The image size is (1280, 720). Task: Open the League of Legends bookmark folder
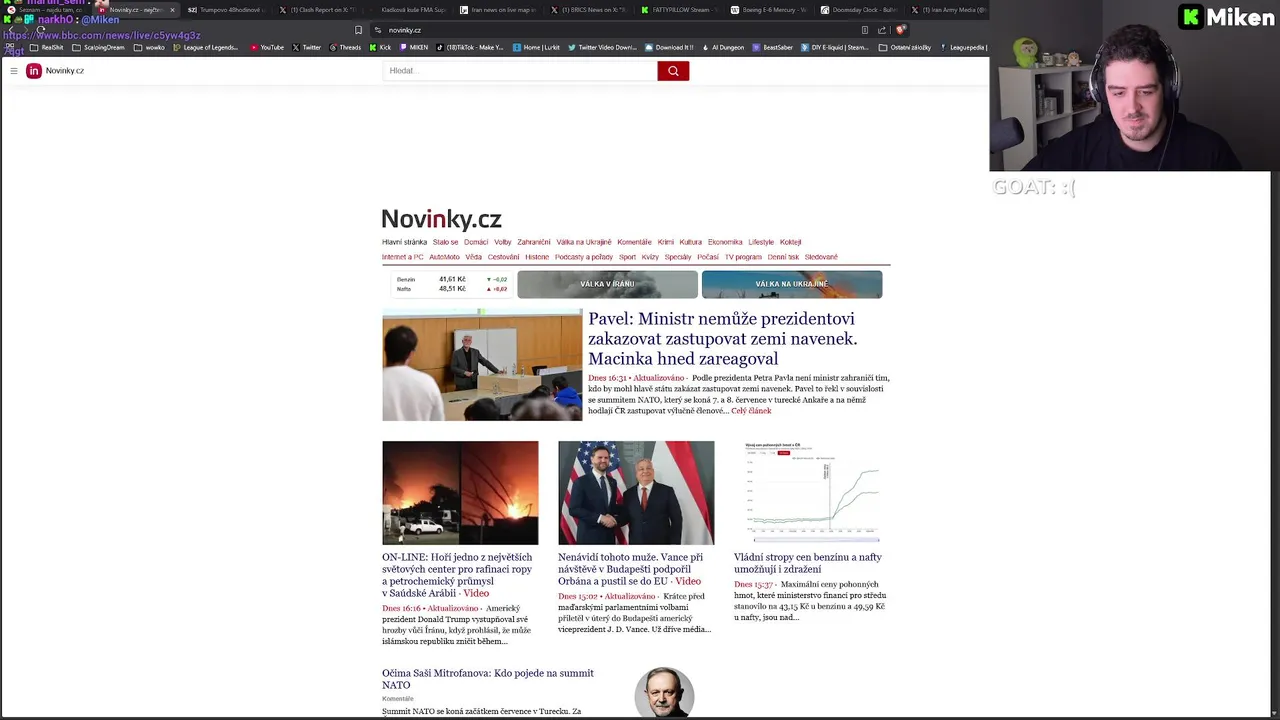coord(205,47)
